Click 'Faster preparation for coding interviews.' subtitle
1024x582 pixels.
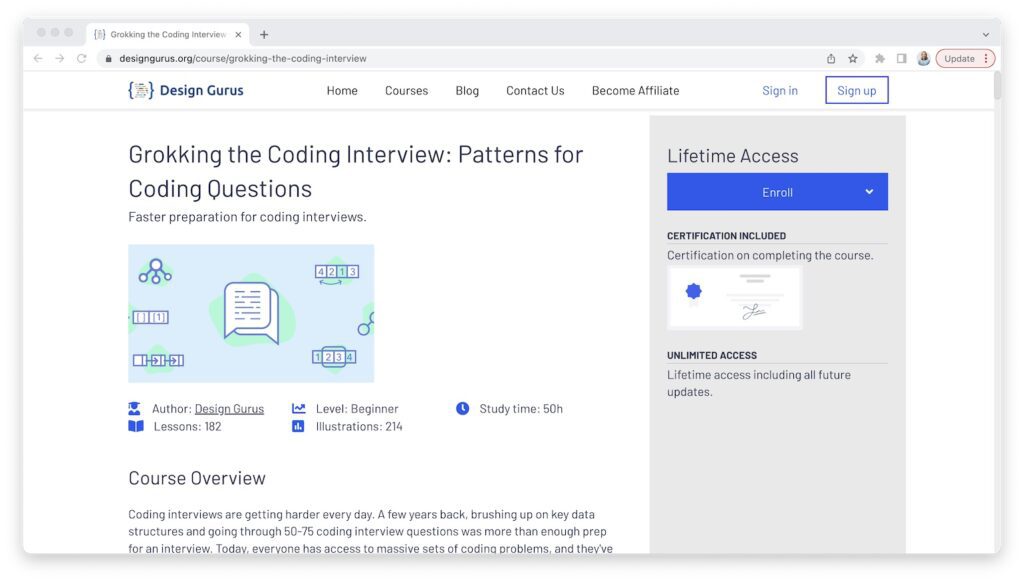pyautogui.click(x=248, y=217)
